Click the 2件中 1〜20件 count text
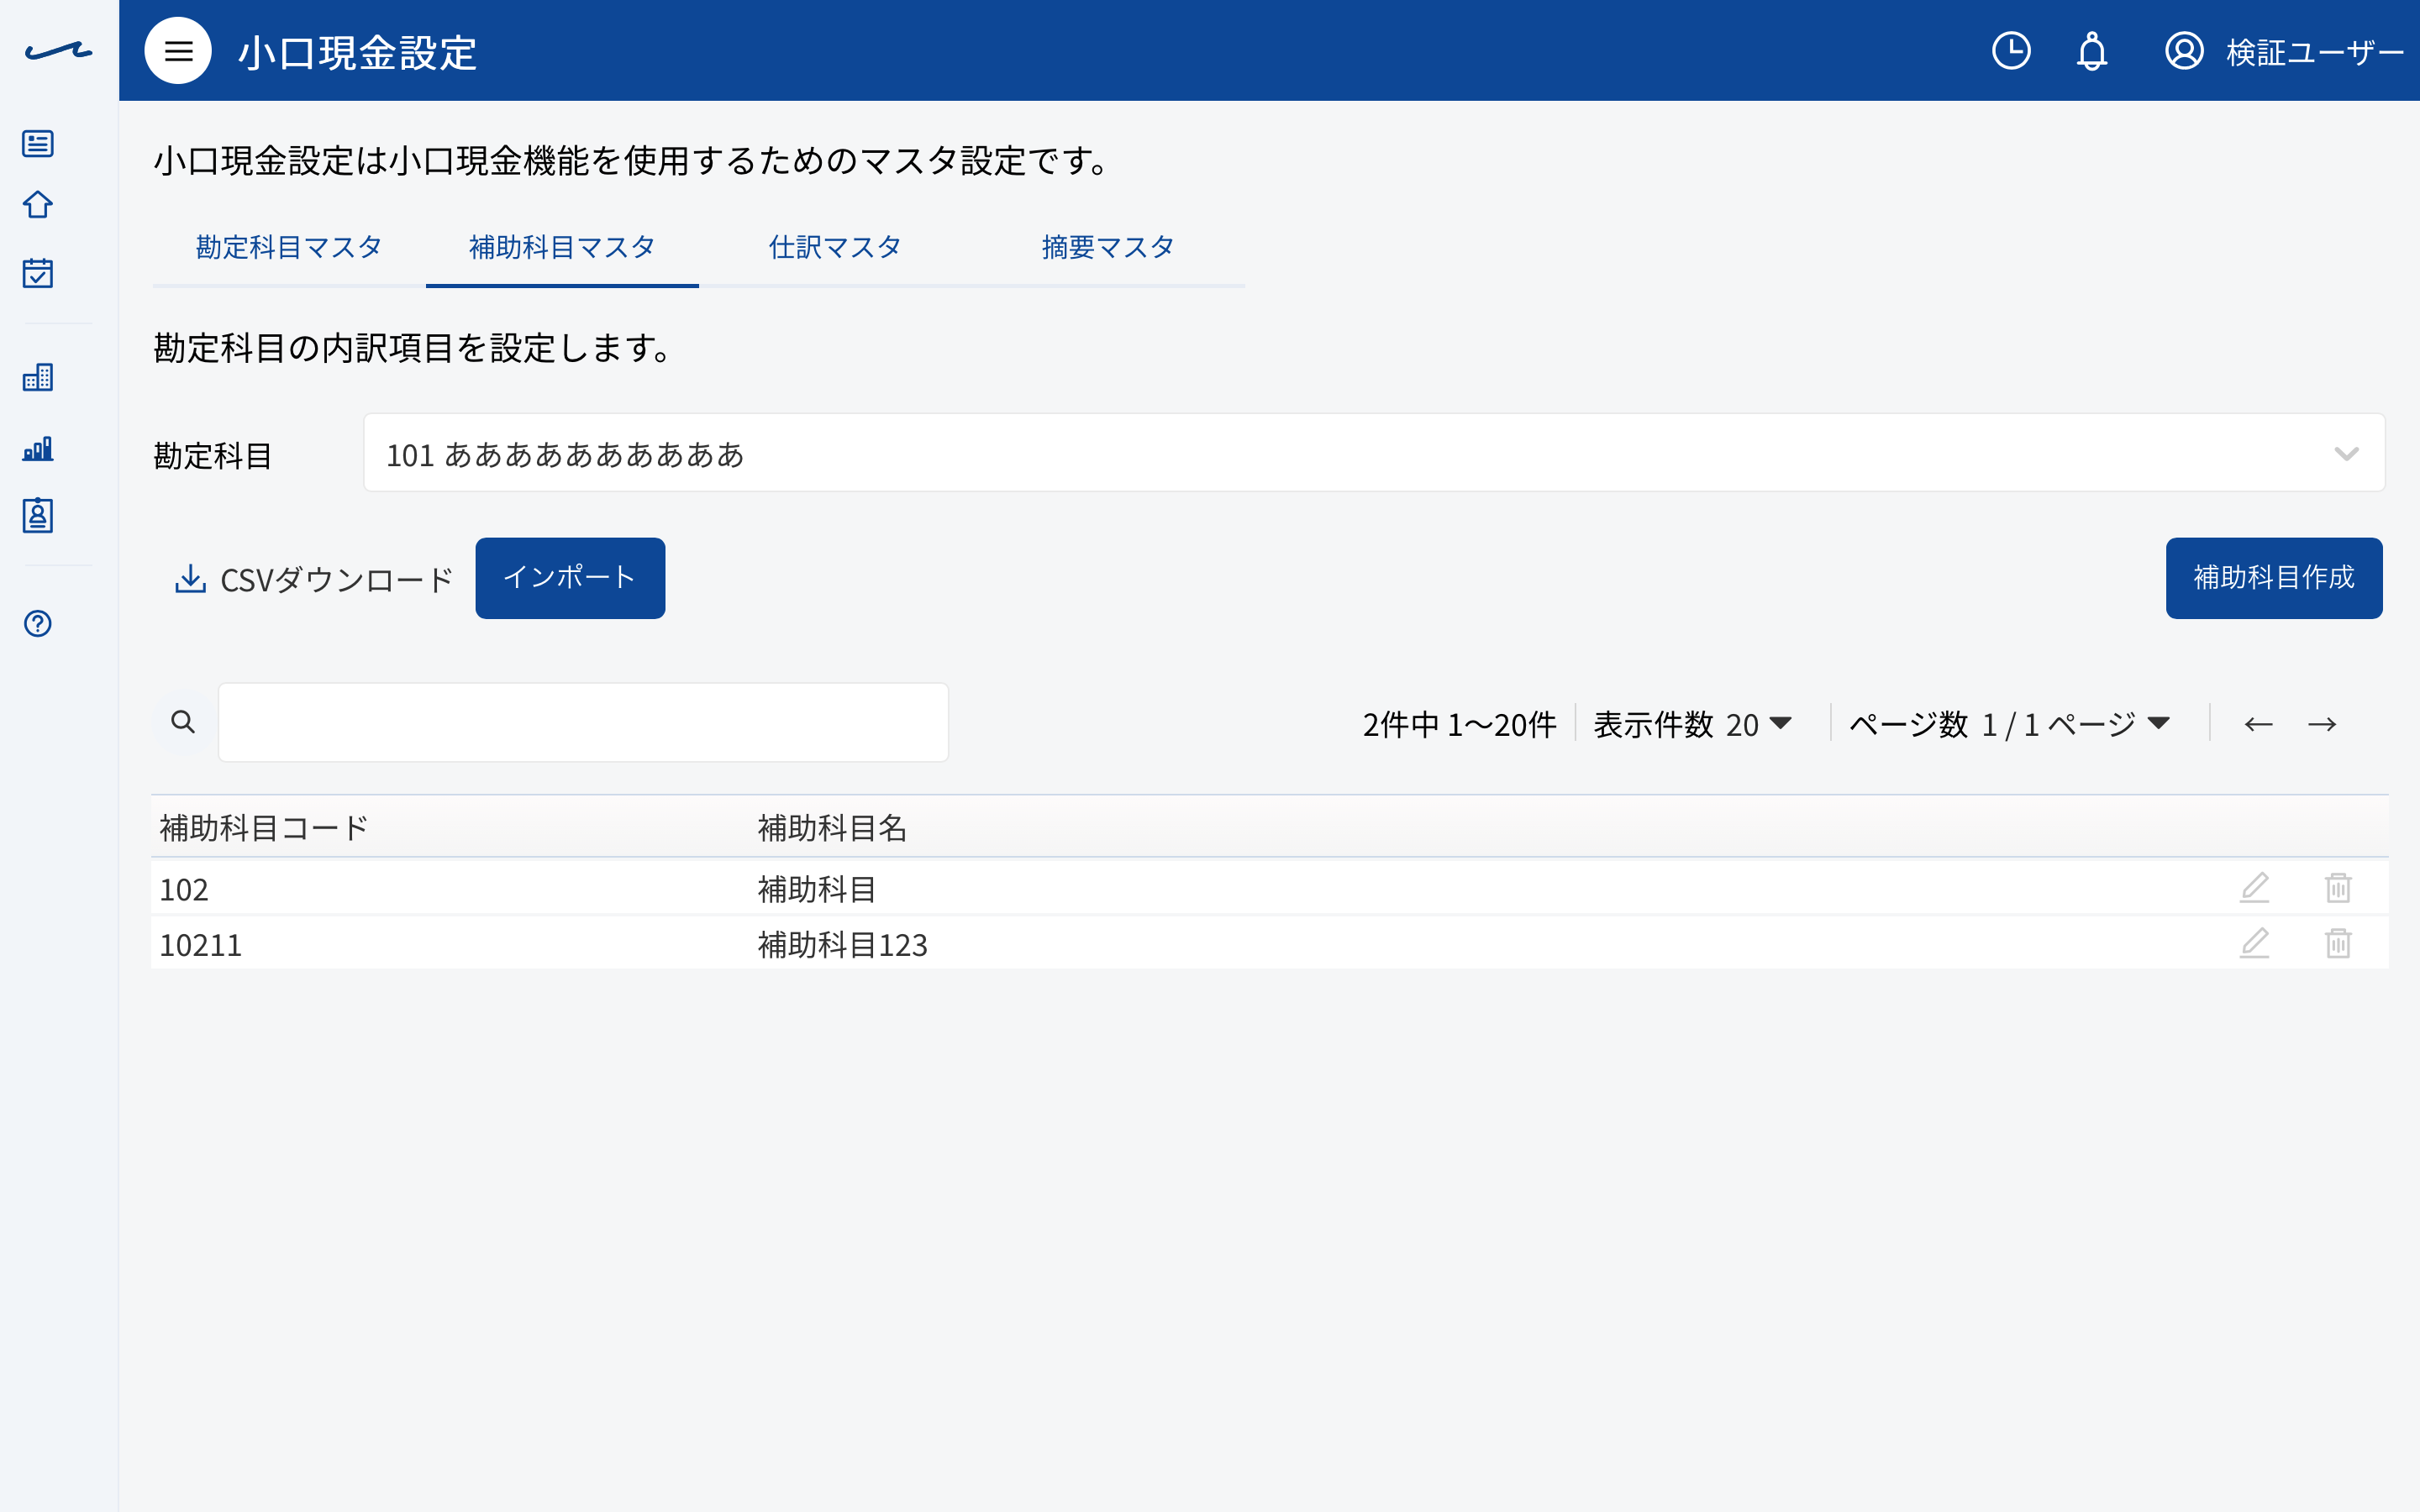Image resolution: width=2420 pixels, height=1512 pixels. pos(1459,724)
